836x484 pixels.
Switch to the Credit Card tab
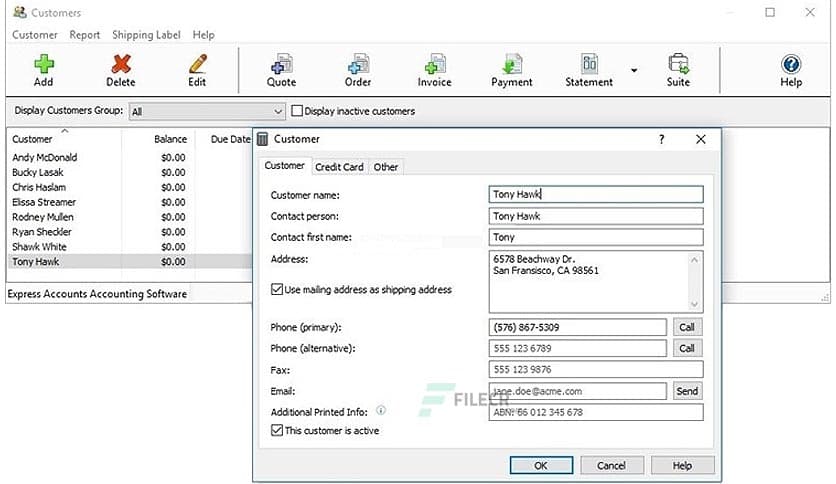pyautogui.click(x=339, y=167)
